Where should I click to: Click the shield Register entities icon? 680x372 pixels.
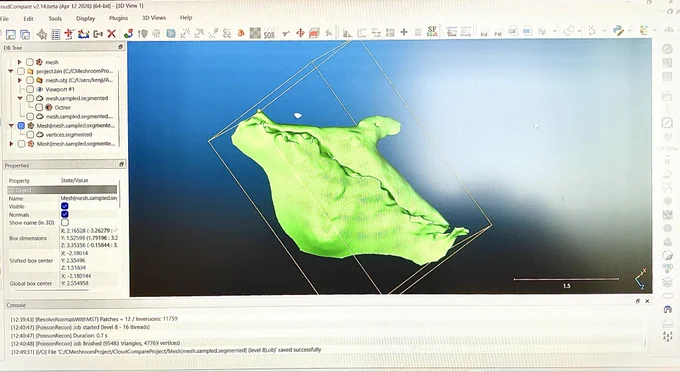point(142,33)
